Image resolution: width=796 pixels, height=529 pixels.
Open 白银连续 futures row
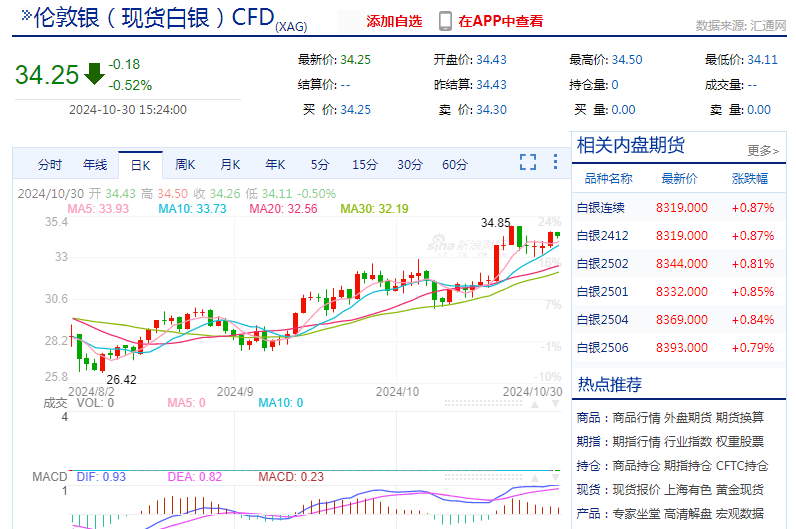679,208
